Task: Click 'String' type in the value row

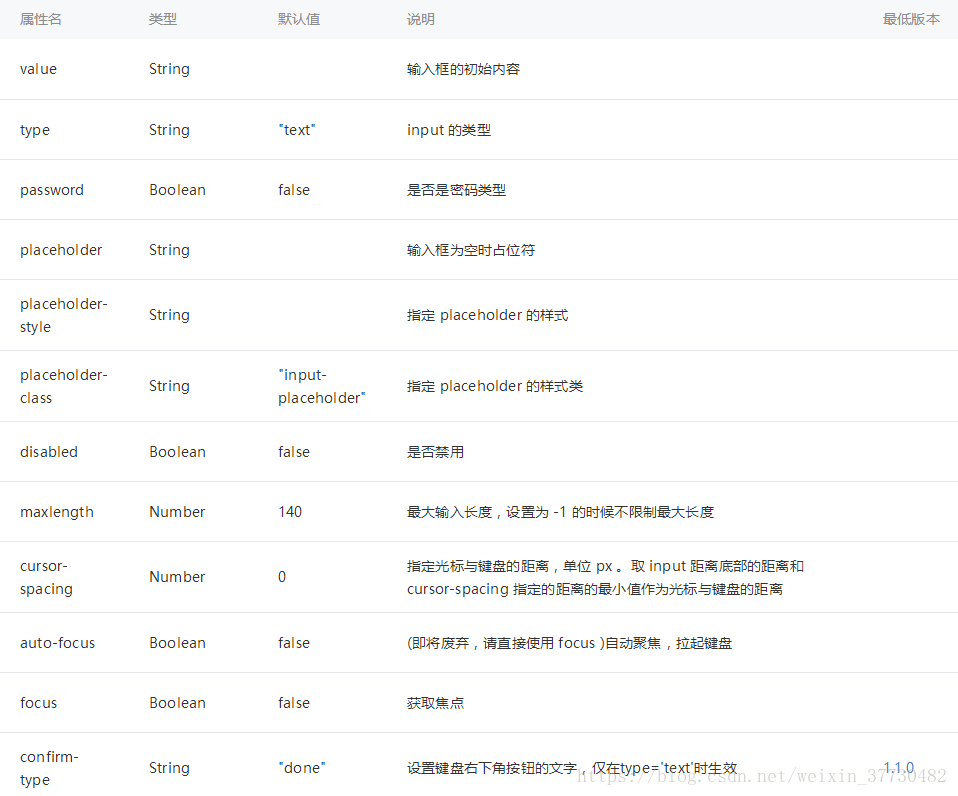Action: click(169, 69)
